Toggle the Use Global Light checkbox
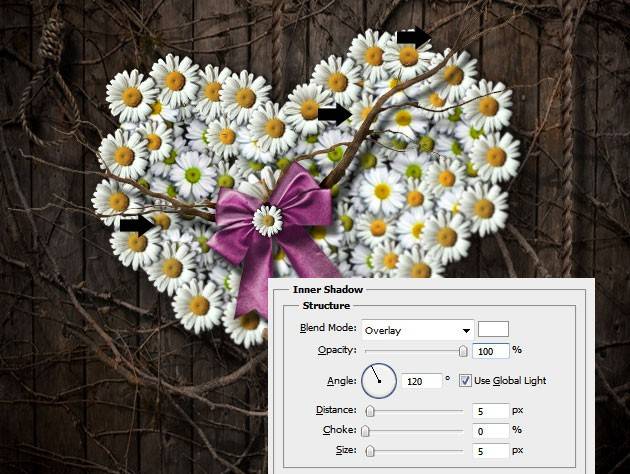This screenshot has height=474, width=630. pos(465,380)
